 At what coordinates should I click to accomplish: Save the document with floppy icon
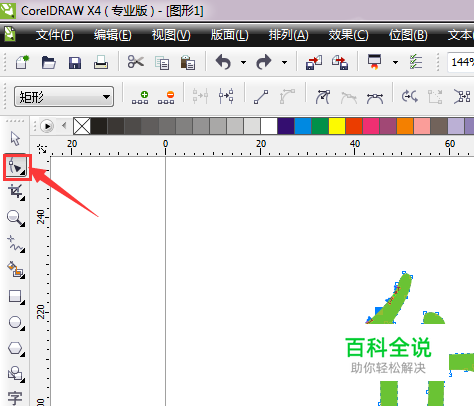75,62
